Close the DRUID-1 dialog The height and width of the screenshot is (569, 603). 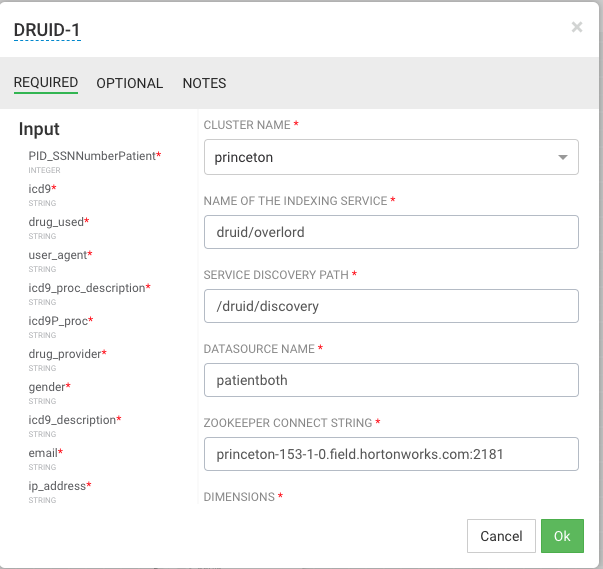pos(576,27)
